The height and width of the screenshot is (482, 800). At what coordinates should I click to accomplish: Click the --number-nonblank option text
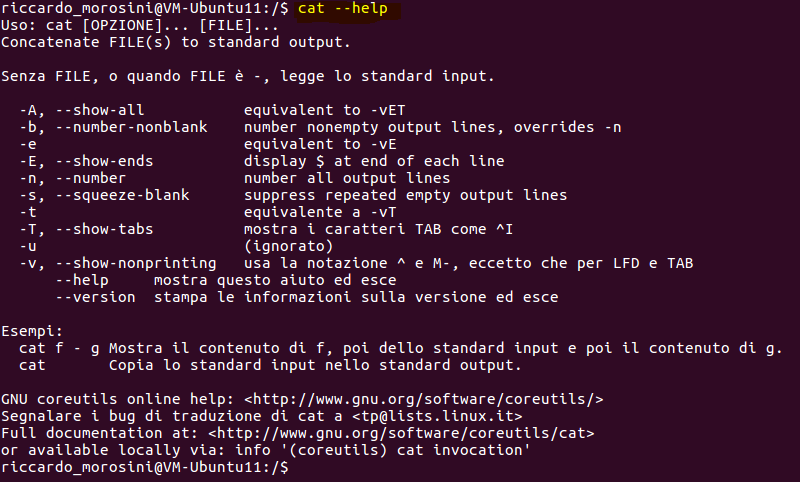(132, 127)
